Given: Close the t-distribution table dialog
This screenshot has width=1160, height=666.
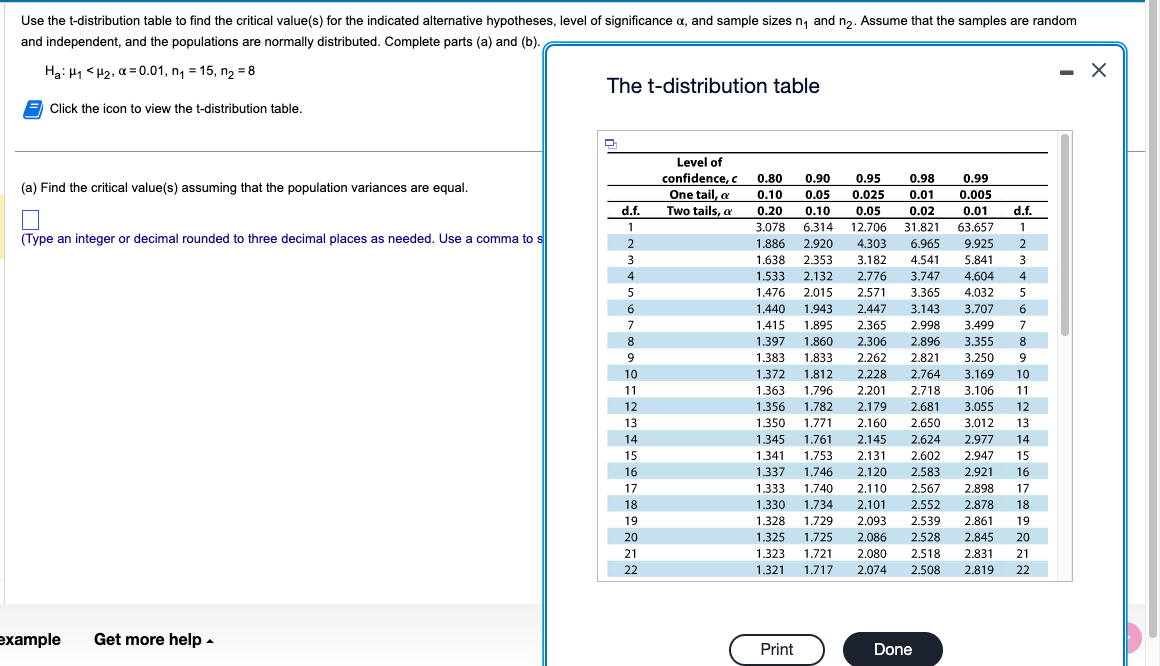Looking at the screenshot, I should tap(1099, 70).
